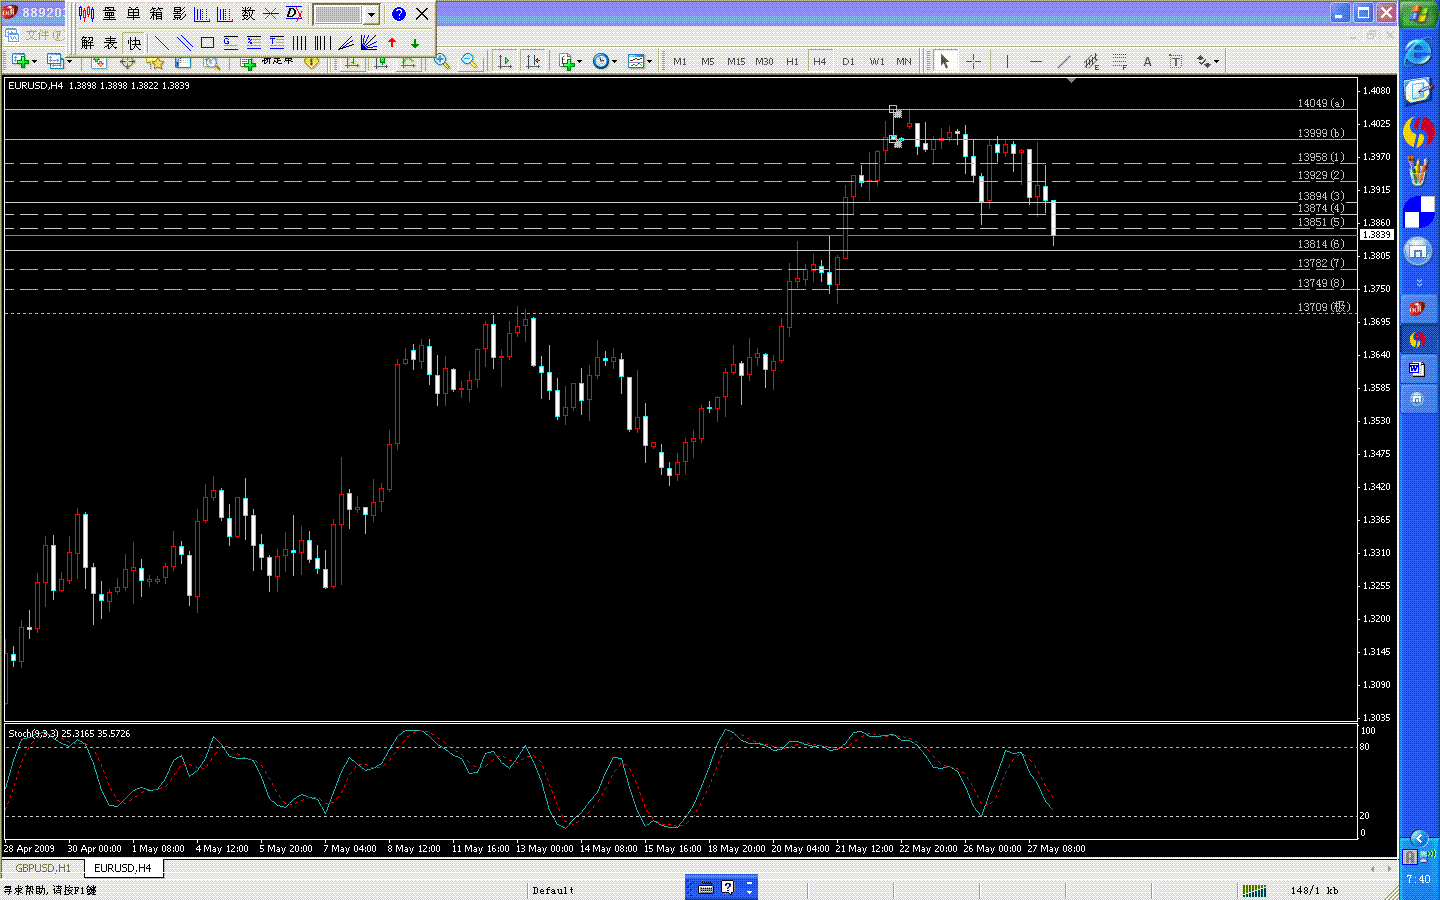
Task: Click the 表 button in floating toolbar
Action: (111, 43)
